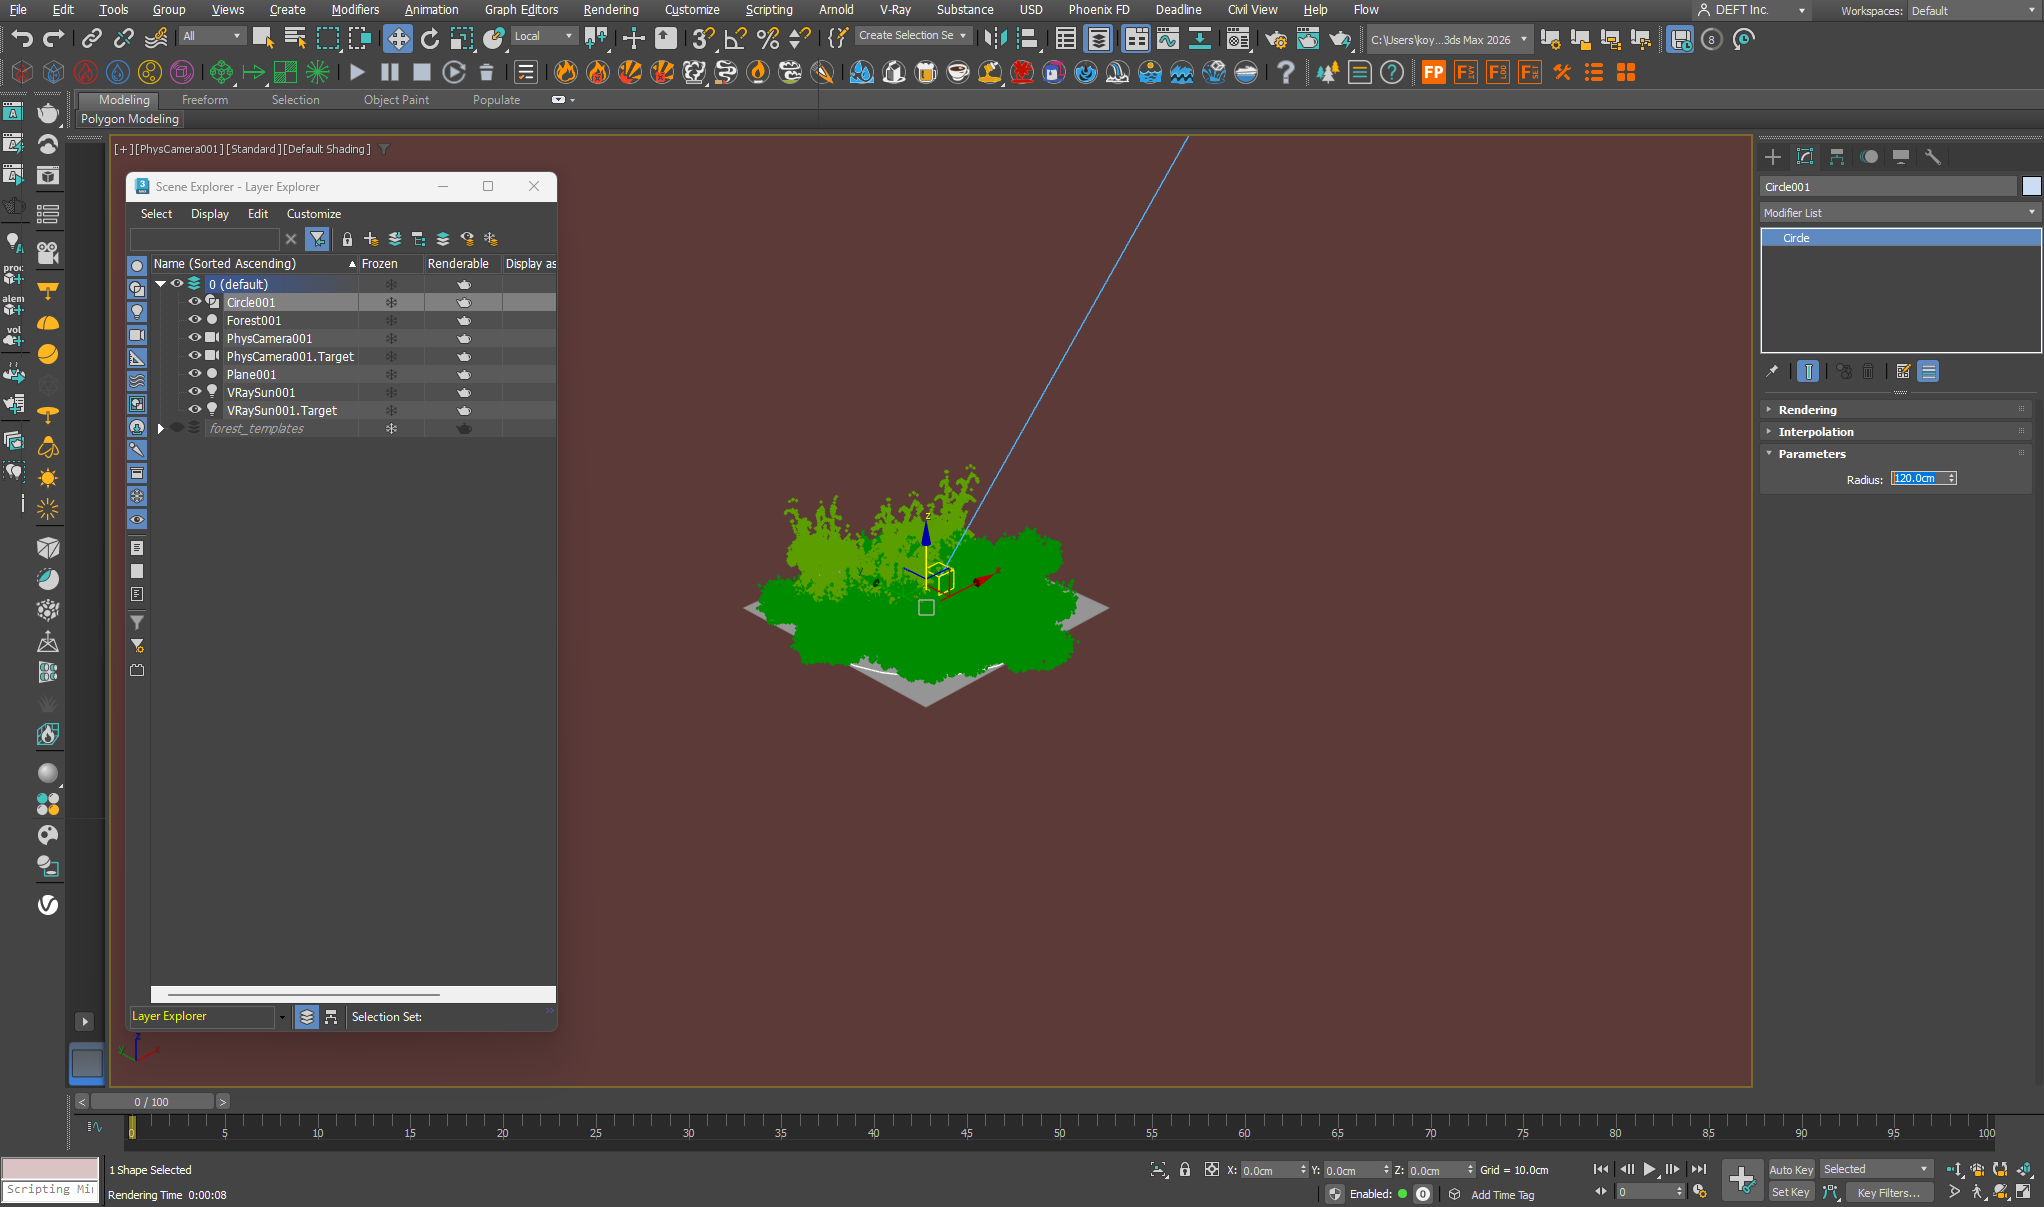Image resolution: width=2044 pixels, height=1207 pixels.
Task: Click the Auto Key button
Action: pos(1790,1169)
